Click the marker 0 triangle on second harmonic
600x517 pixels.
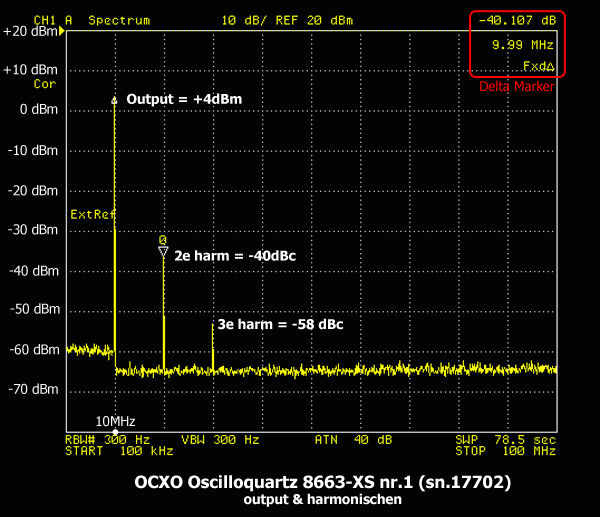click(163, 252)
